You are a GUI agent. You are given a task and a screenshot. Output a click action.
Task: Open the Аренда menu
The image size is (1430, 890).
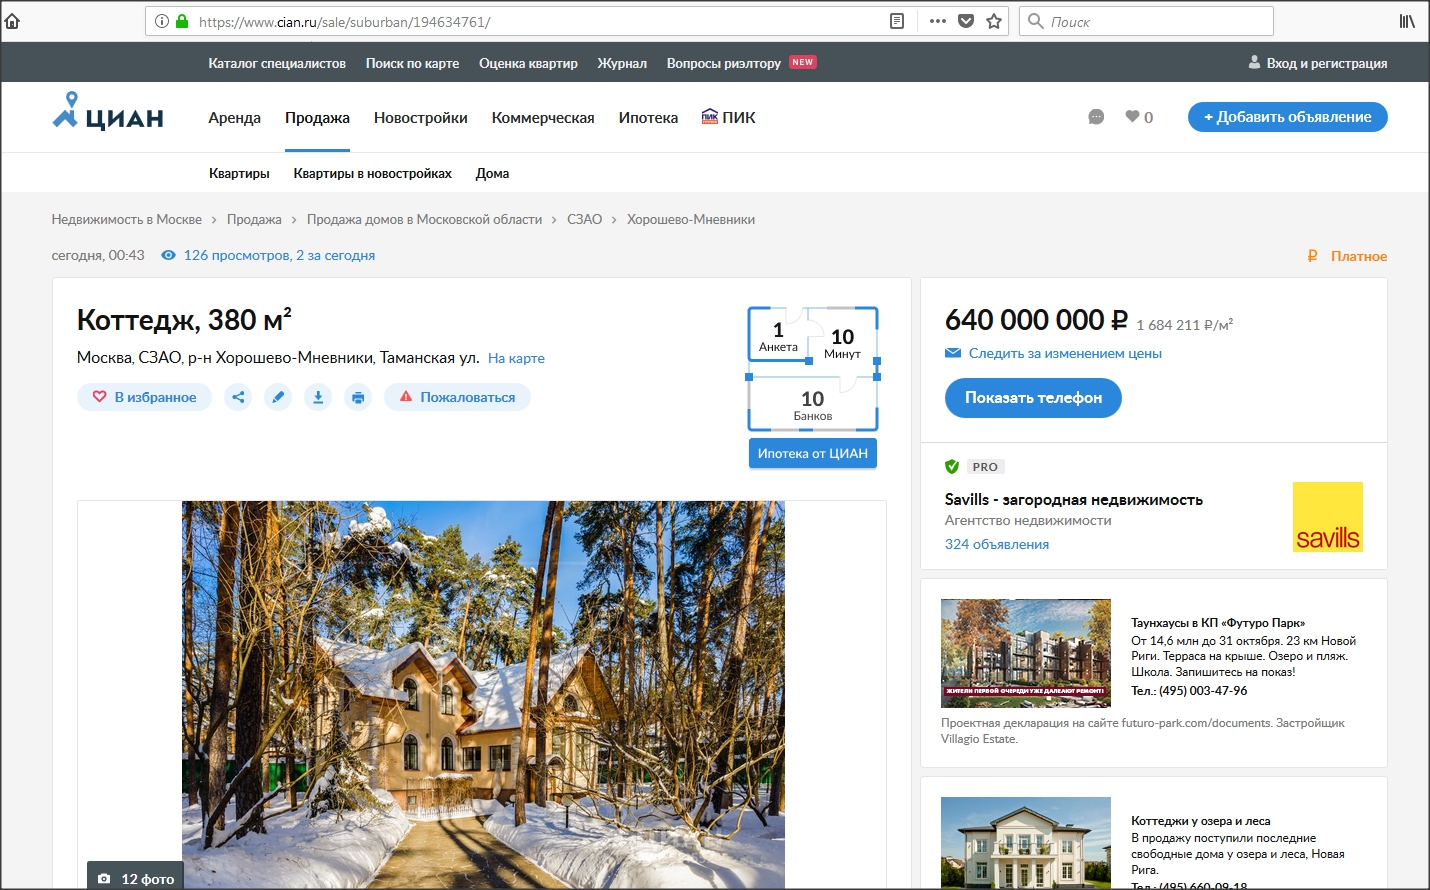[x=234, y=118]
